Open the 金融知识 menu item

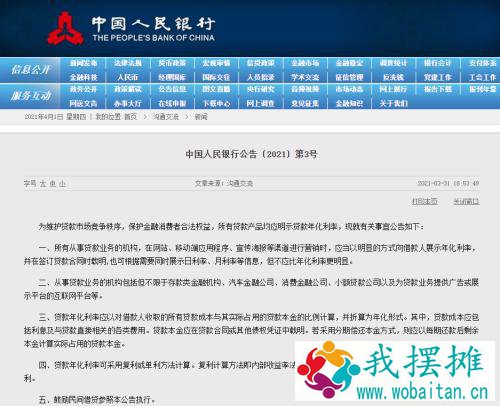(x=349, y=104)
